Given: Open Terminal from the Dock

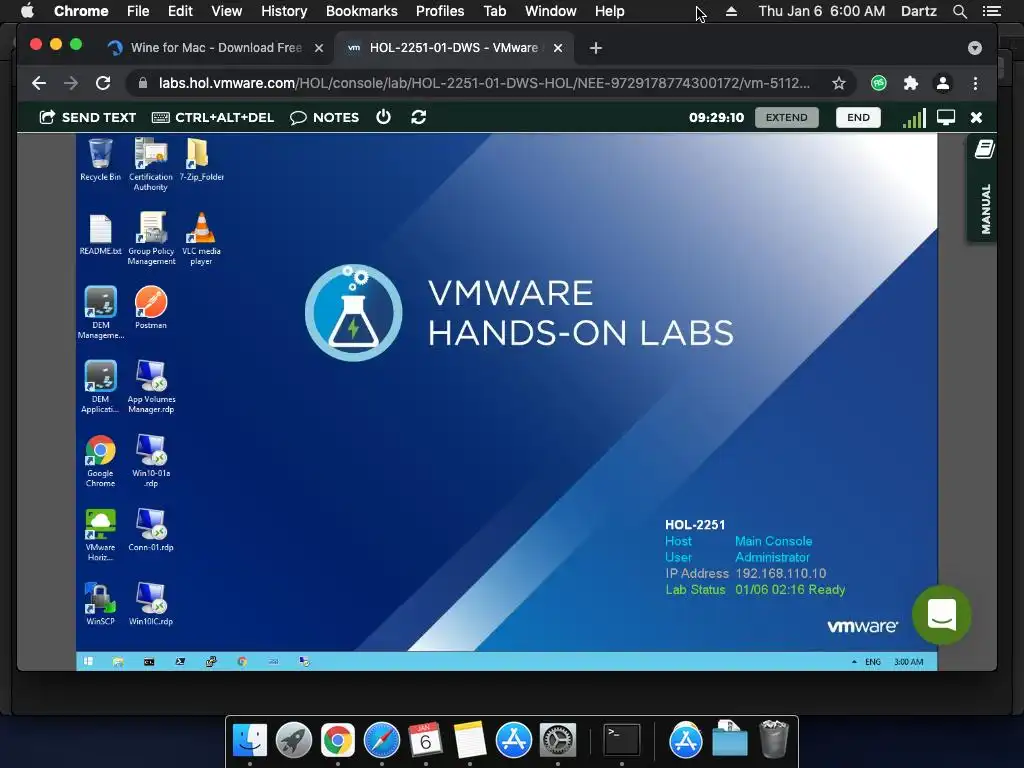Looking at the screenshot, I should click(x=621, y=740).
